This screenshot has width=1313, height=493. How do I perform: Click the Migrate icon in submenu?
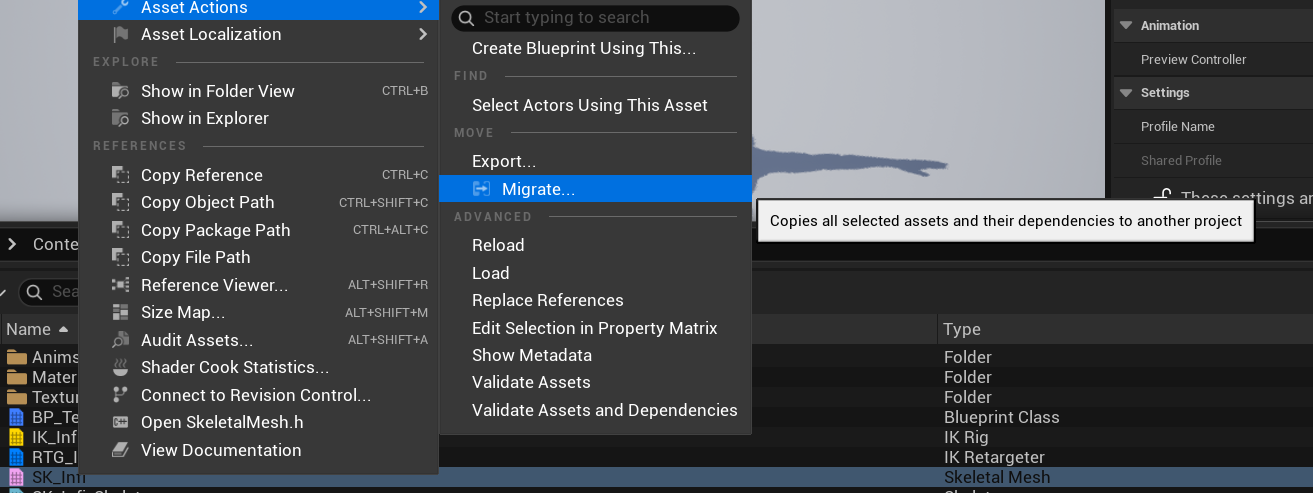[x=482, y=189]
